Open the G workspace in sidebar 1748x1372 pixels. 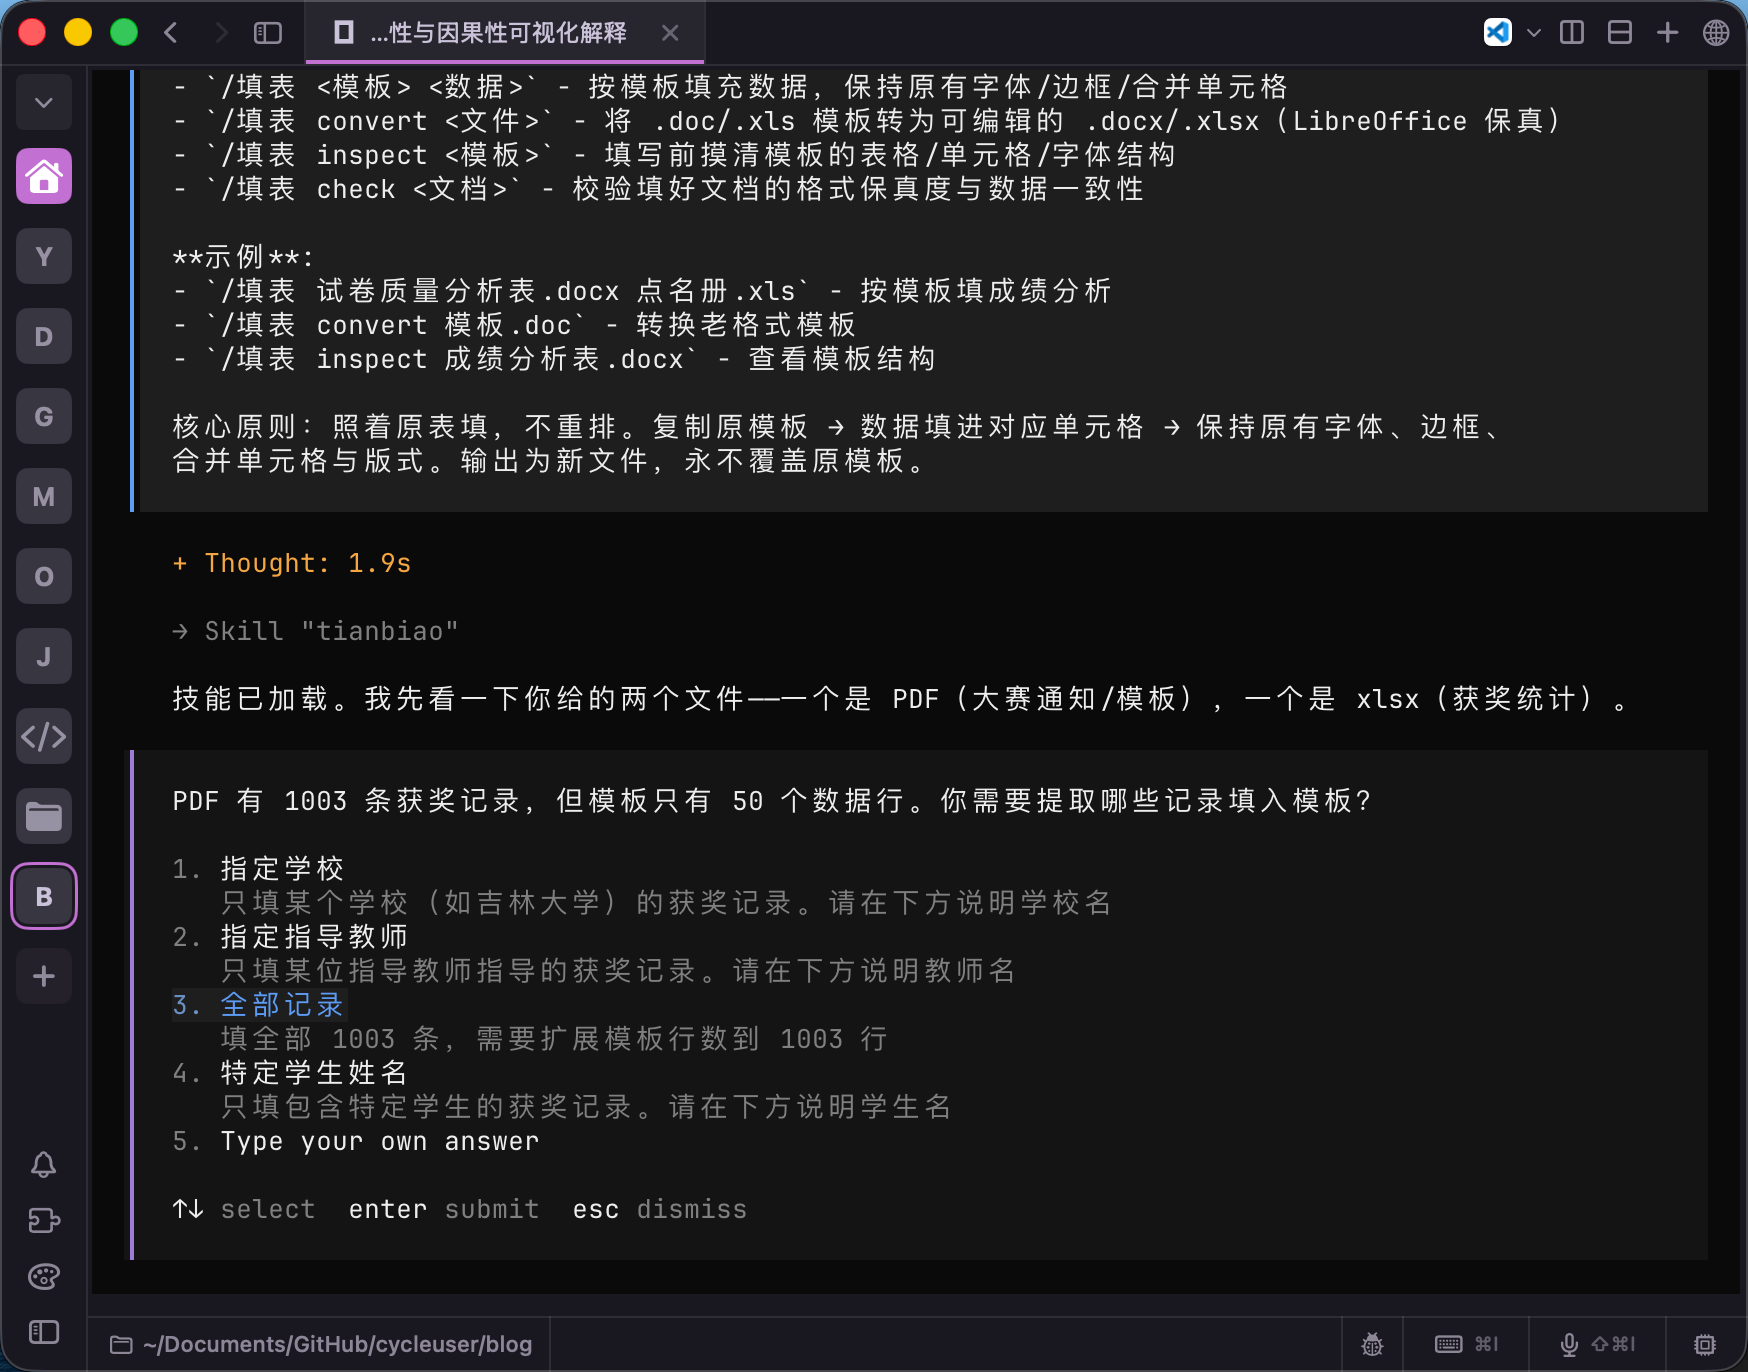[44, 417]
